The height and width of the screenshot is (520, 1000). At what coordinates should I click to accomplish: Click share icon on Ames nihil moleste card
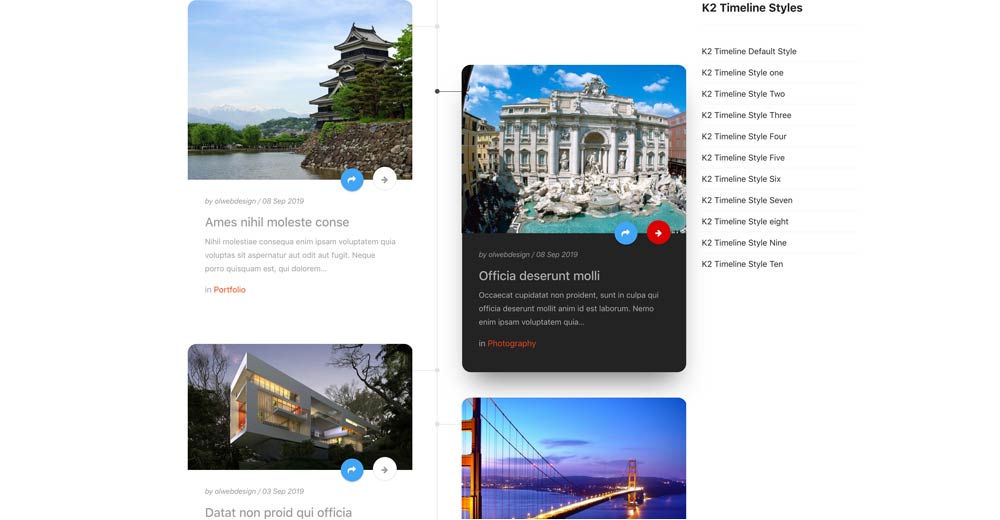coord(352,180)
